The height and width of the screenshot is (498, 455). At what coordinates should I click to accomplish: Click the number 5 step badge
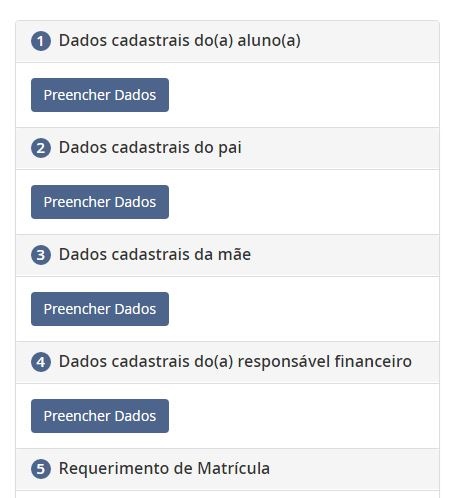[x=41, y=469]
